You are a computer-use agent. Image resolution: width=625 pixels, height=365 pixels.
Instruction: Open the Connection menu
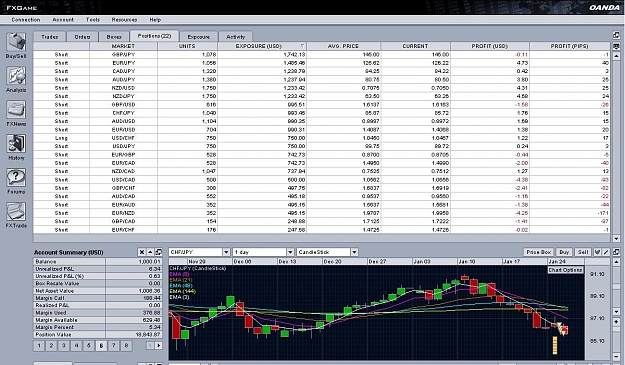(26, 20)
